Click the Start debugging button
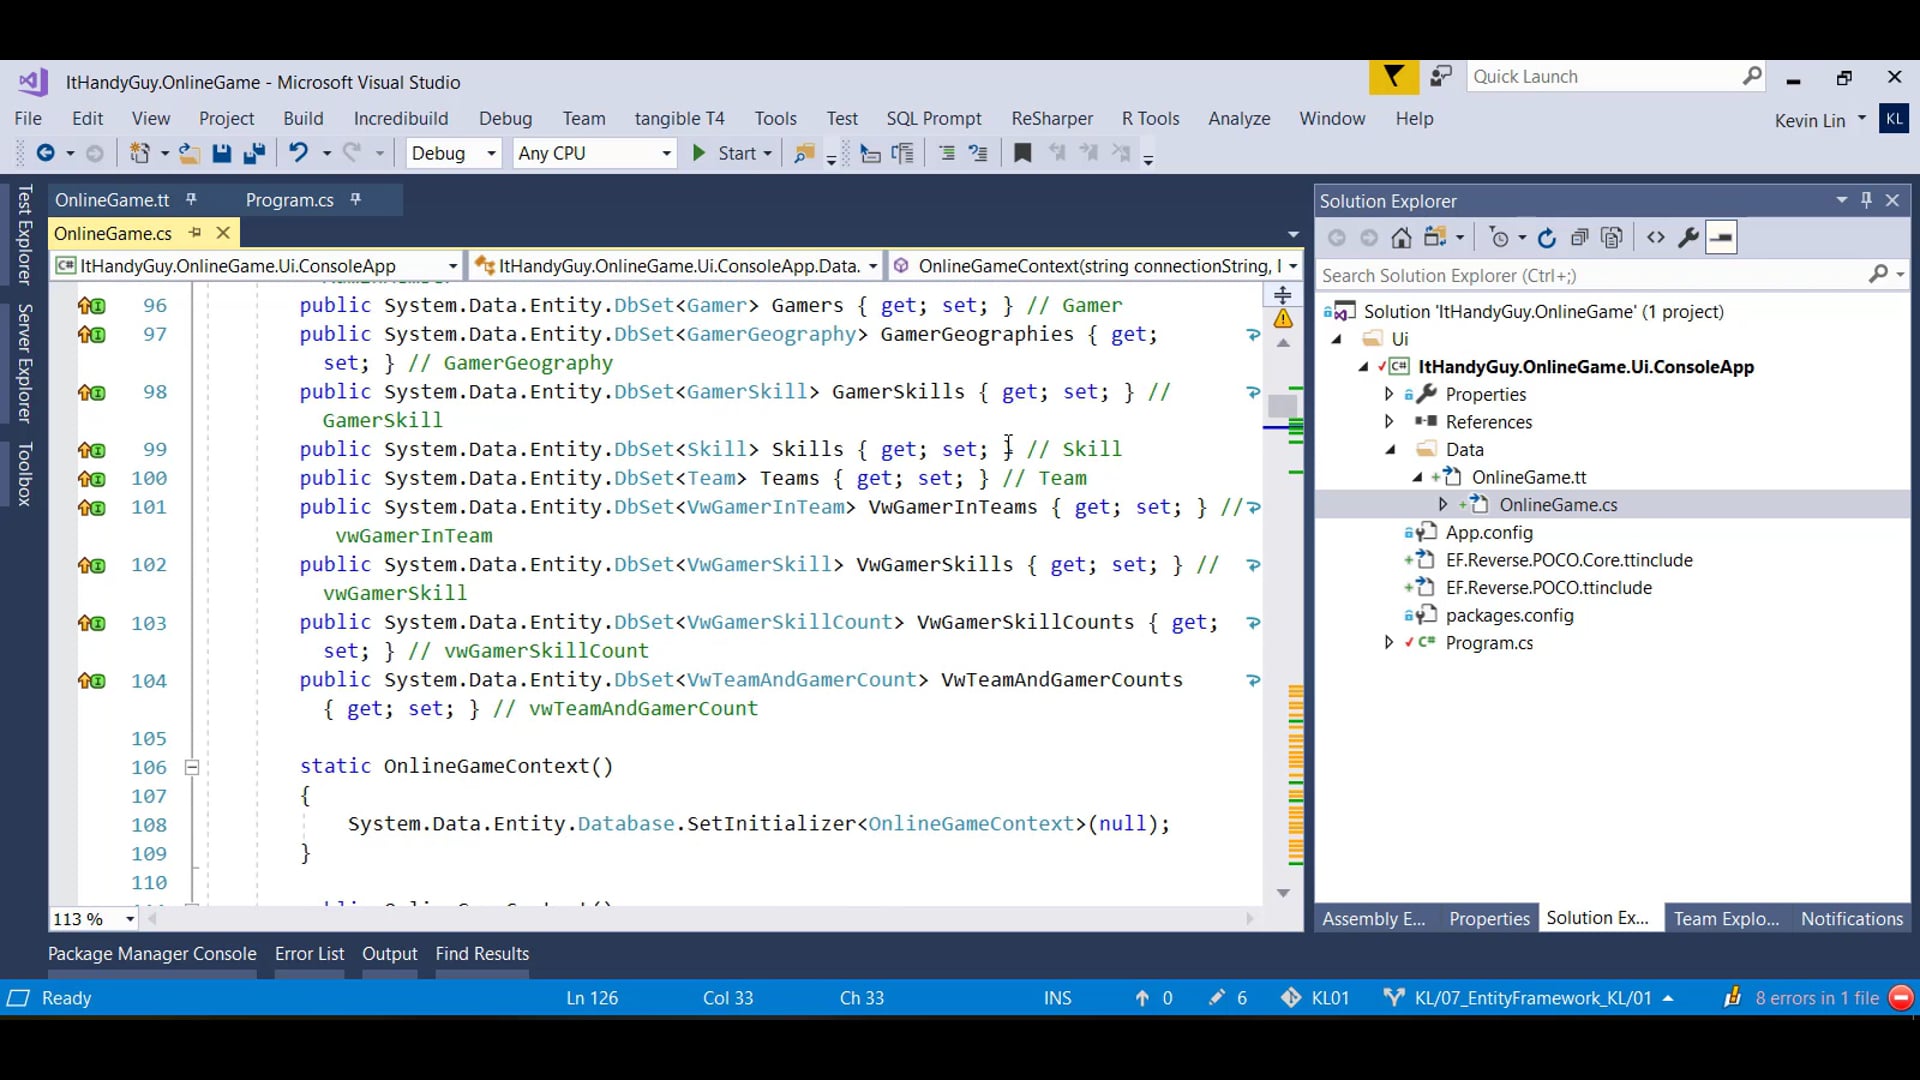This screenshot has width=1920, height=1080. [728, 153]
